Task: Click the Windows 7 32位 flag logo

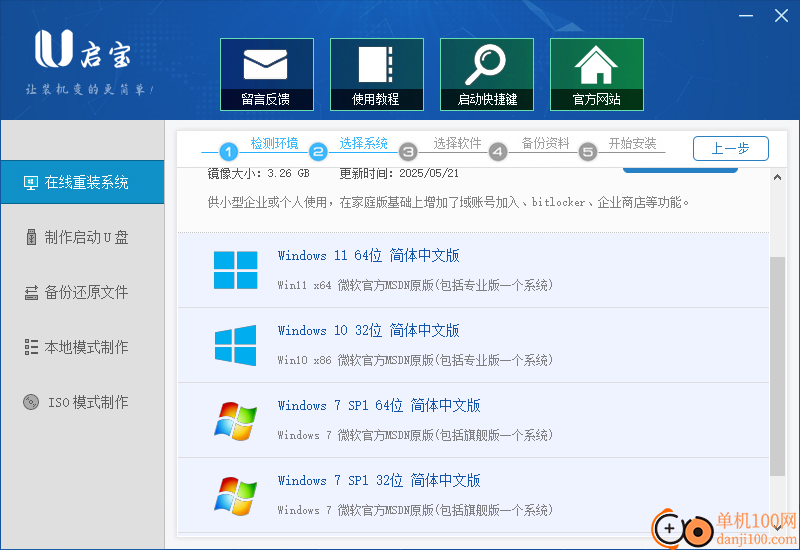Action: point(236,496)
